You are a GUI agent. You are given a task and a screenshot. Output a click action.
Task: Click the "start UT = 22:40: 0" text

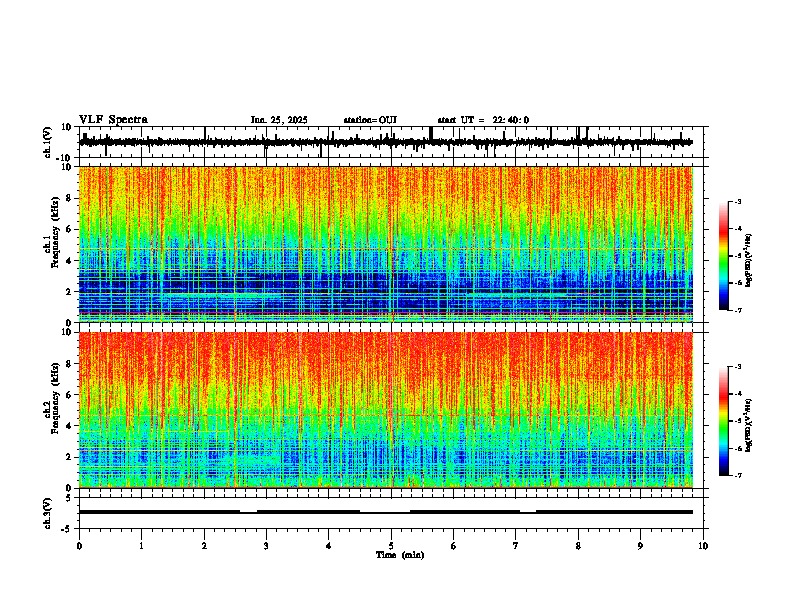tap(483, 120)
